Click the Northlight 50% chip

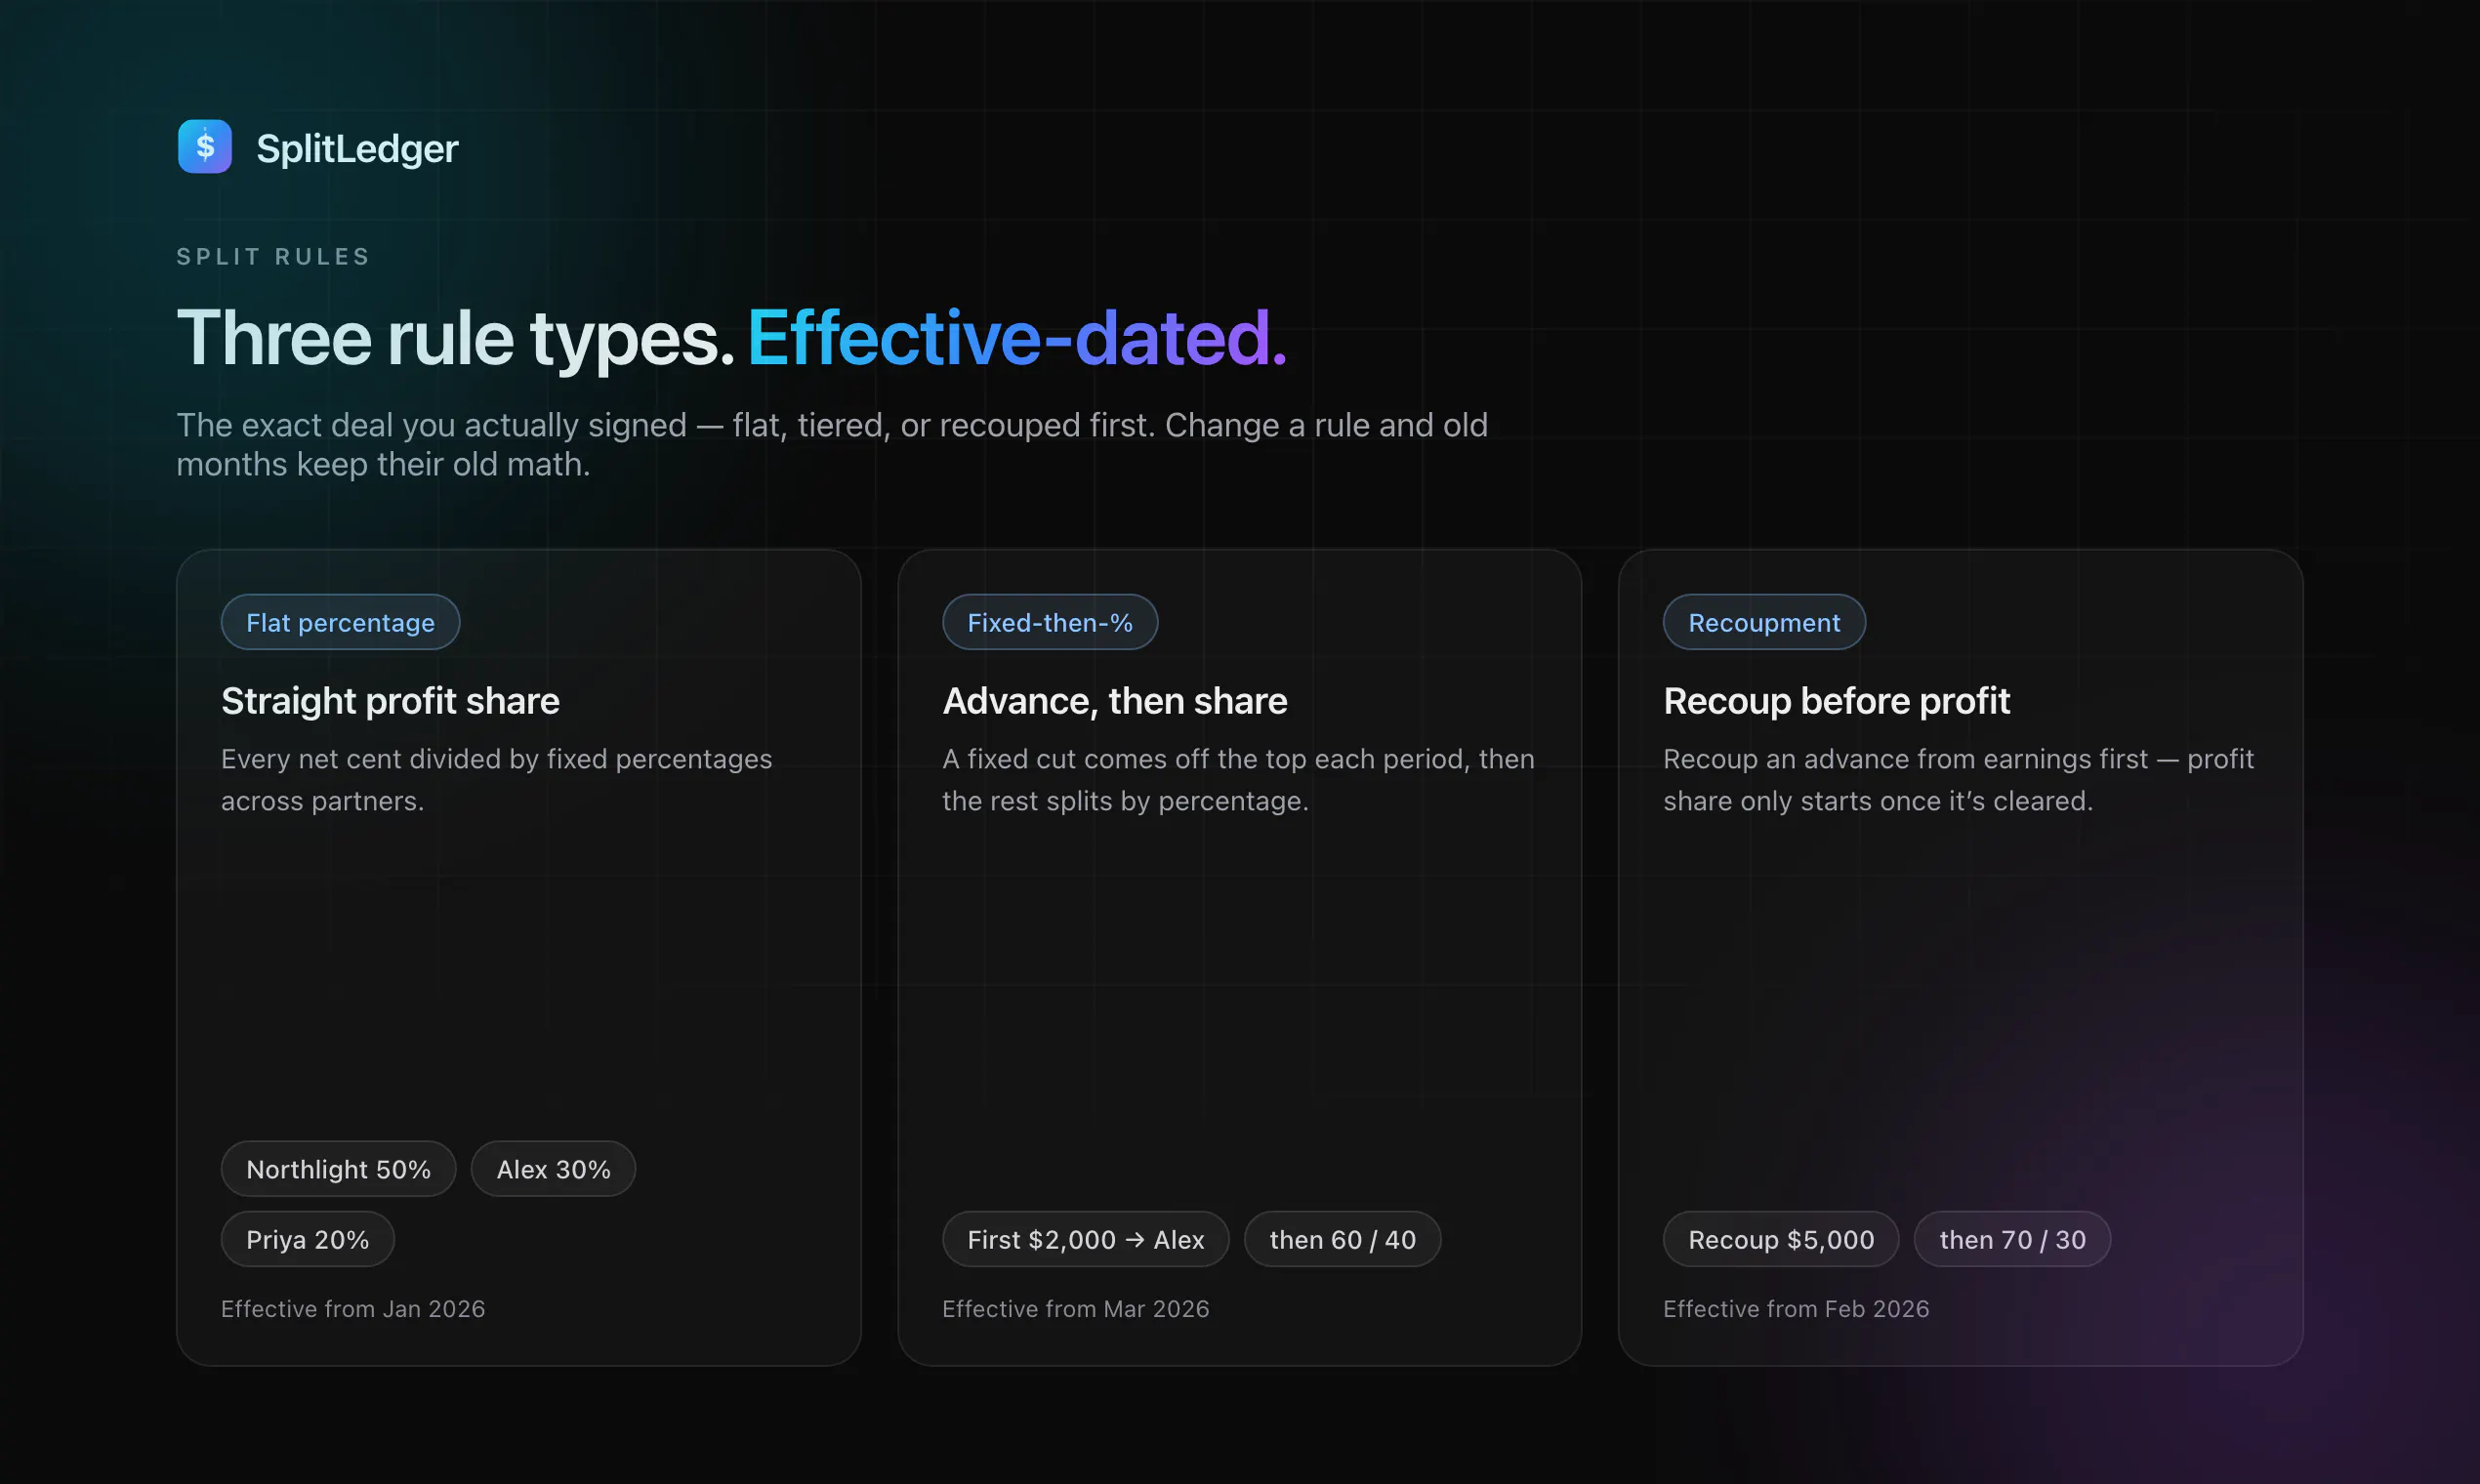click(338, 1169)
